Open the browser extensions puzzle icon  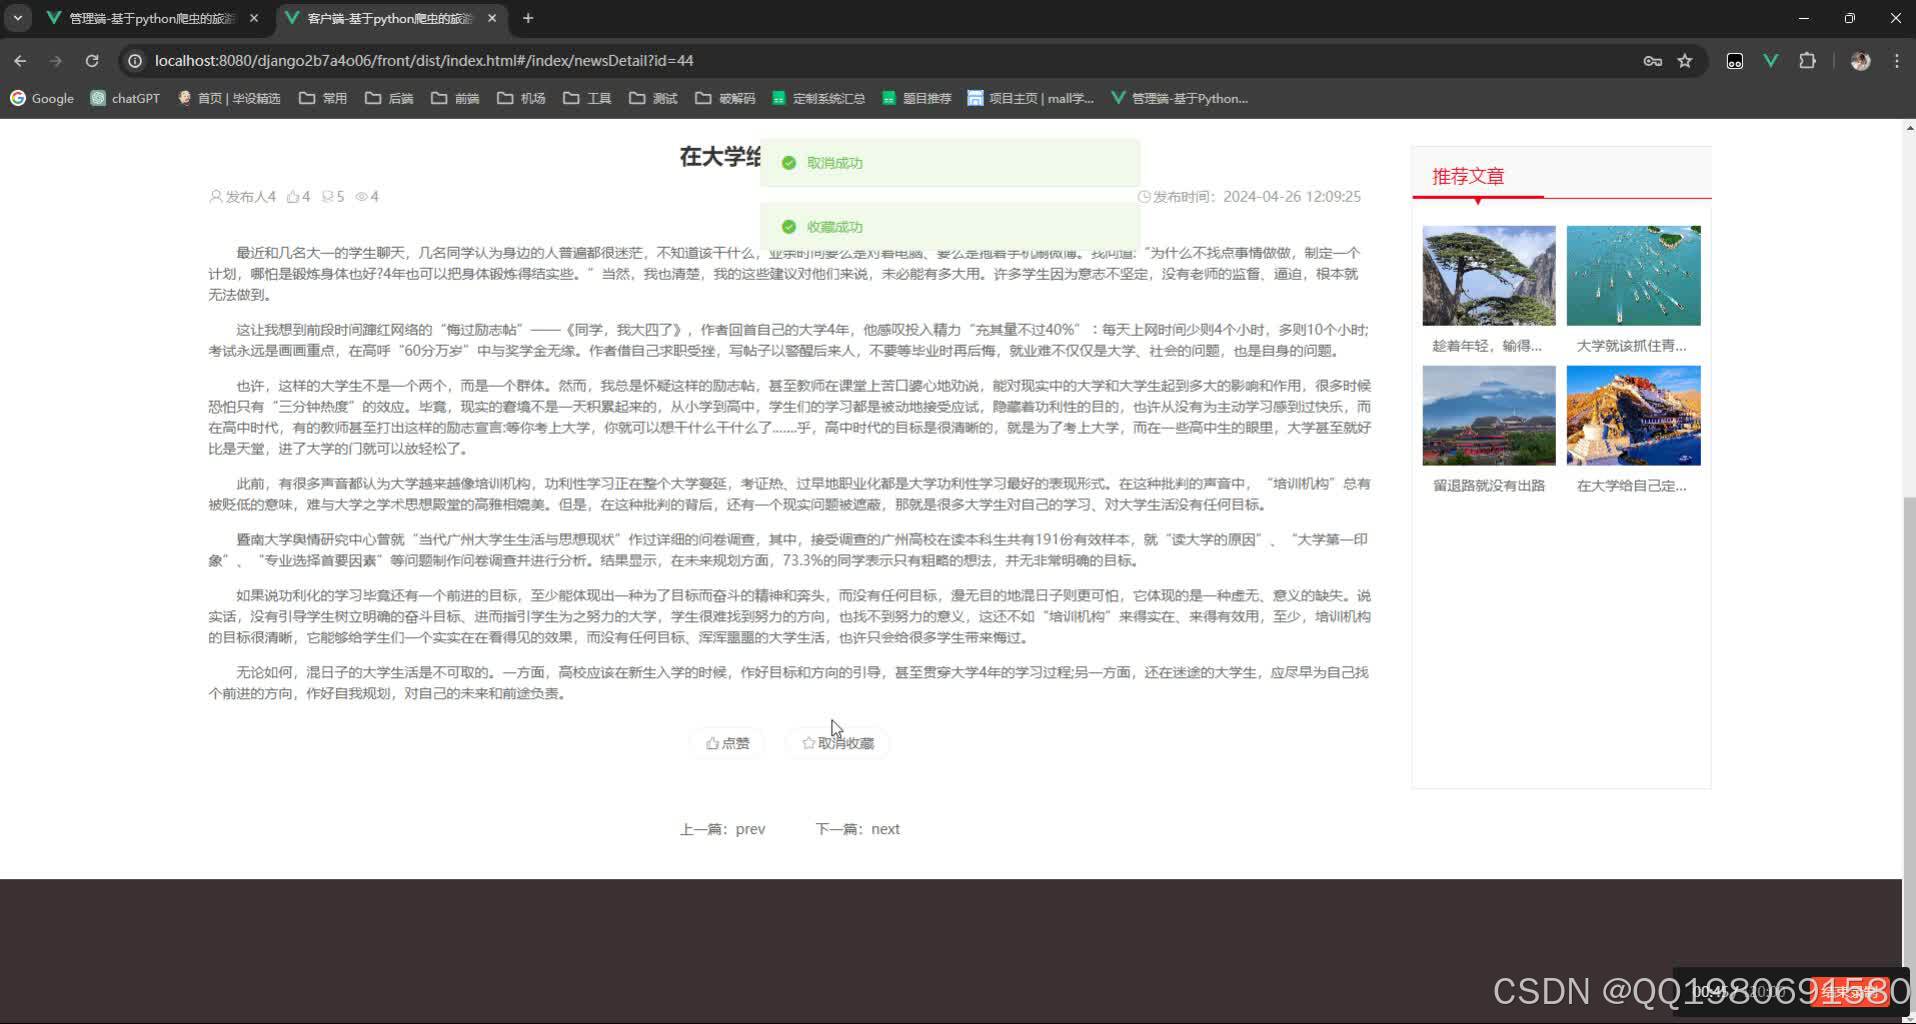[1807, 61]
